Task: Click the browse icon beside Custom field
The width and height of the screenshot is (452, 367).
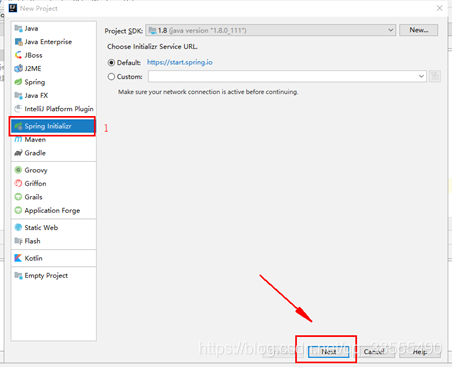Action: tap(435, 76)
